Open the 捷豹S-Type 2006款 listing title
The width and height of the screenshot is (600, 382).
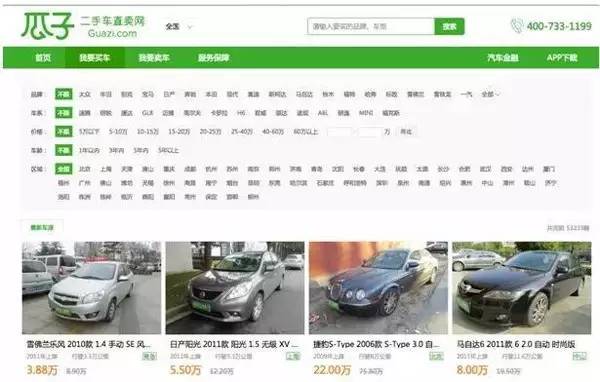point(377,344)
